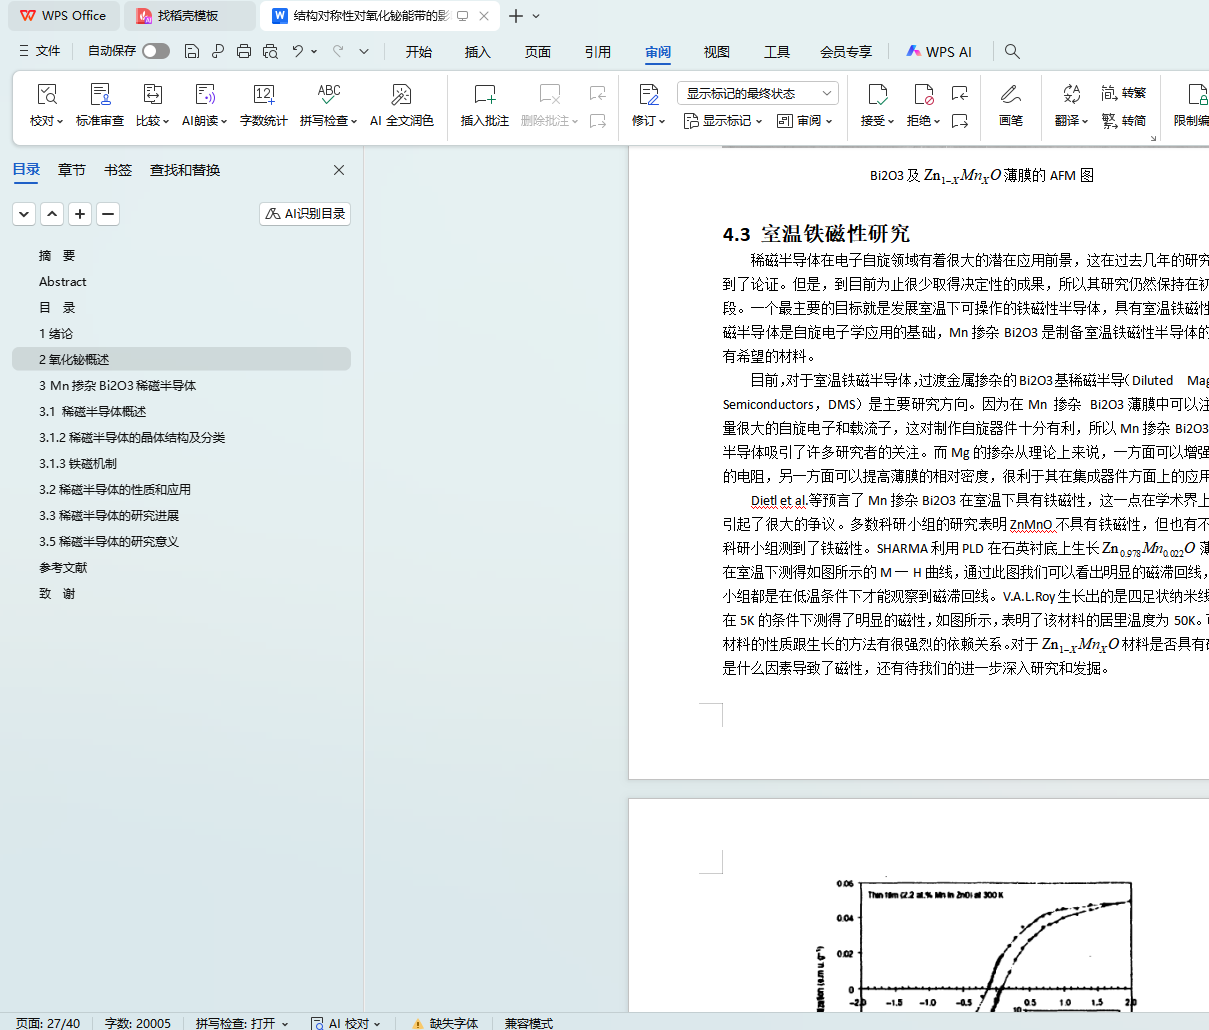
Task: Expand the 接受 accept changes dropdown
Action: click(878, 121)
